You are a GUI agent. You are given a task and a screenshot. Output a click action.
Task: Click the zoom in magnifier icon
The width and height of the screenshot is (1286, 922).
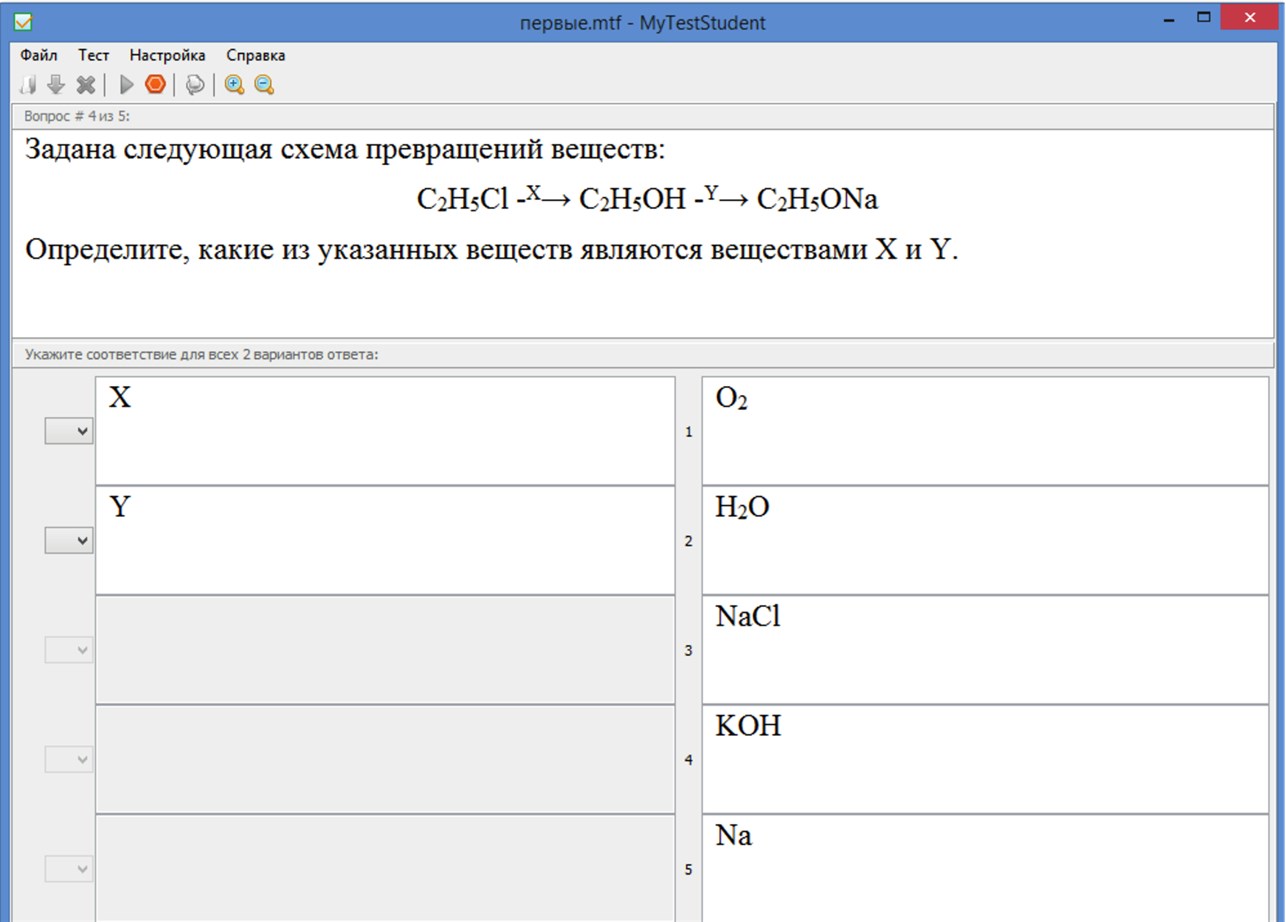coord(234,85)
